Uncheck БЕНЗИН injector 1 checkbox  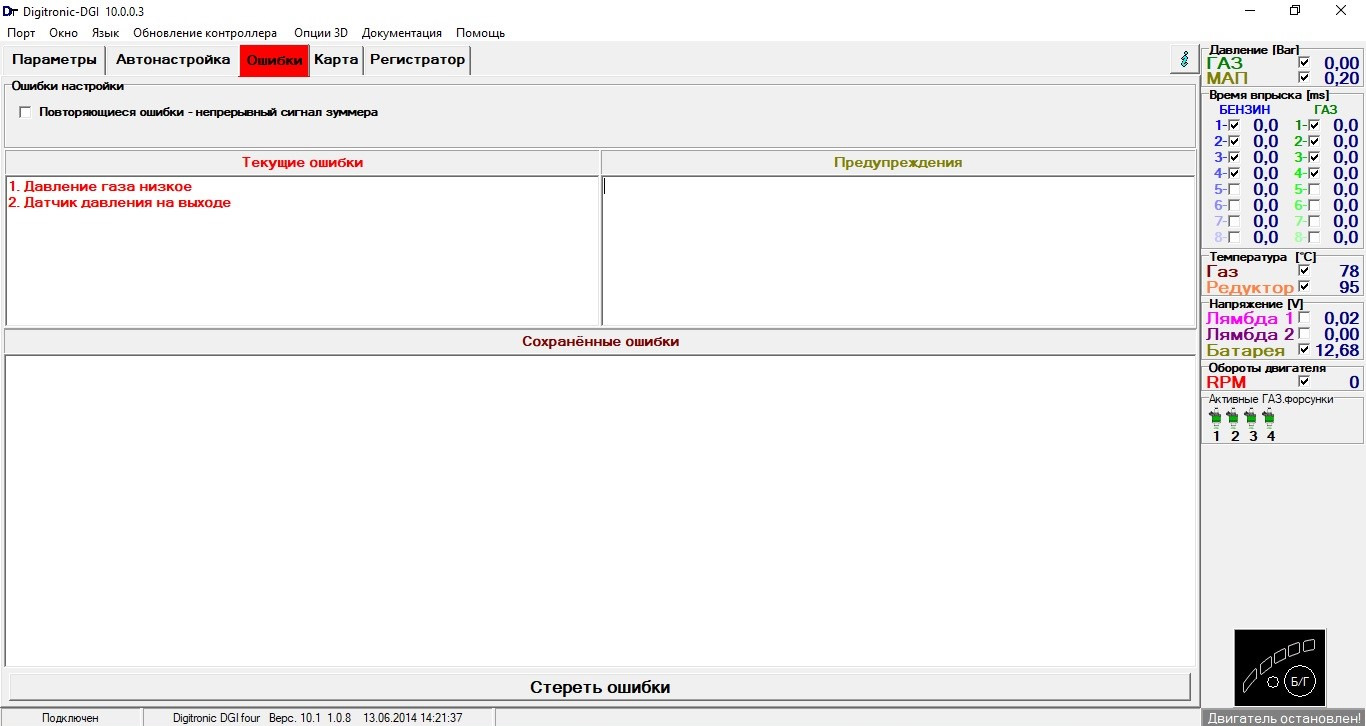coord(1234,125)
